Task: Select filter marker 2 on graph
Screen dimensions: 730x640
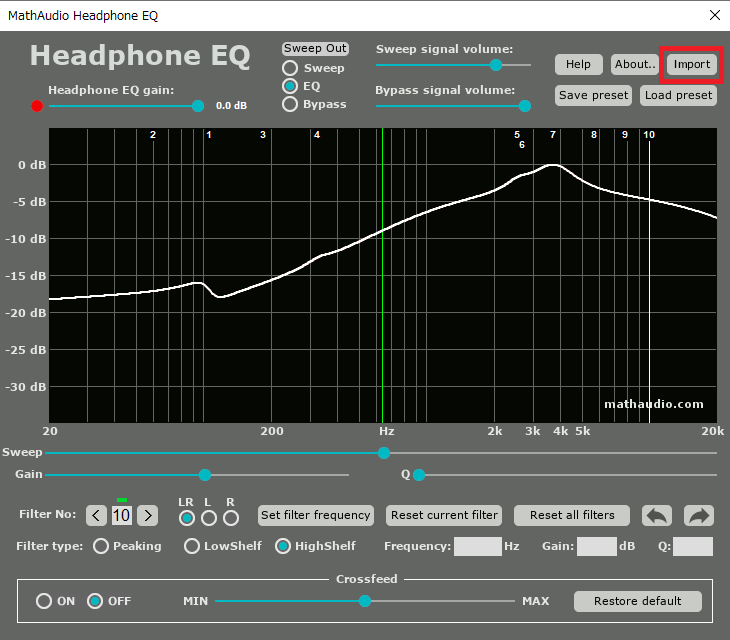Action: (153, 135)
